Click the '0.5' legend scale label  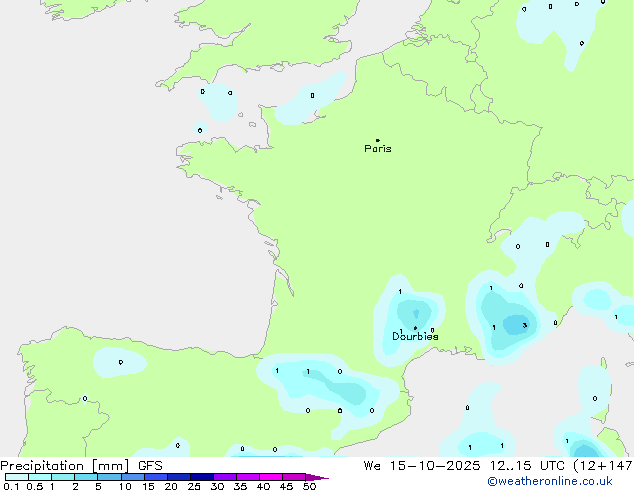(x=35, y=486)
